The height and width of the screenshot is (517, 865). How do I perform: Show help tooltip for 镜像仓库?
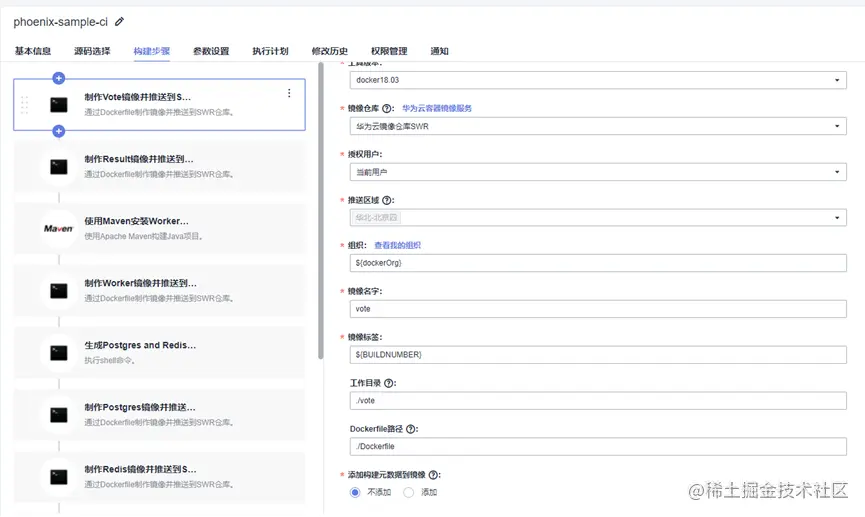(387, 109)
